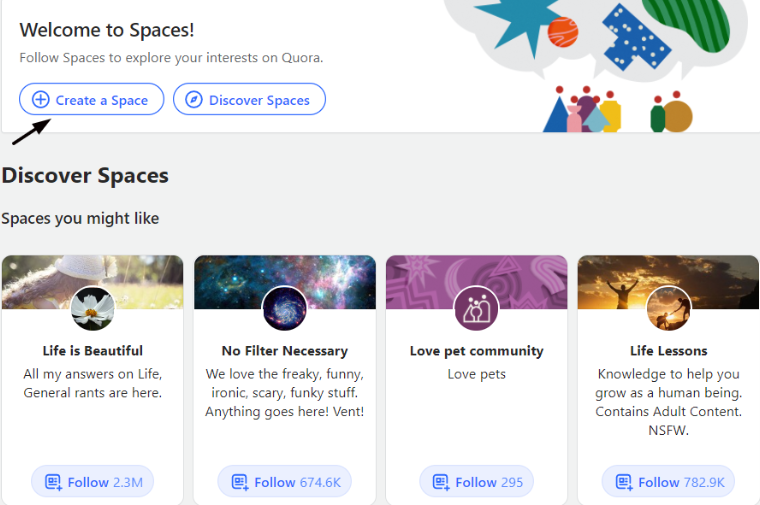
Task: Click the Create a Space button
Action: click(92, 99)
